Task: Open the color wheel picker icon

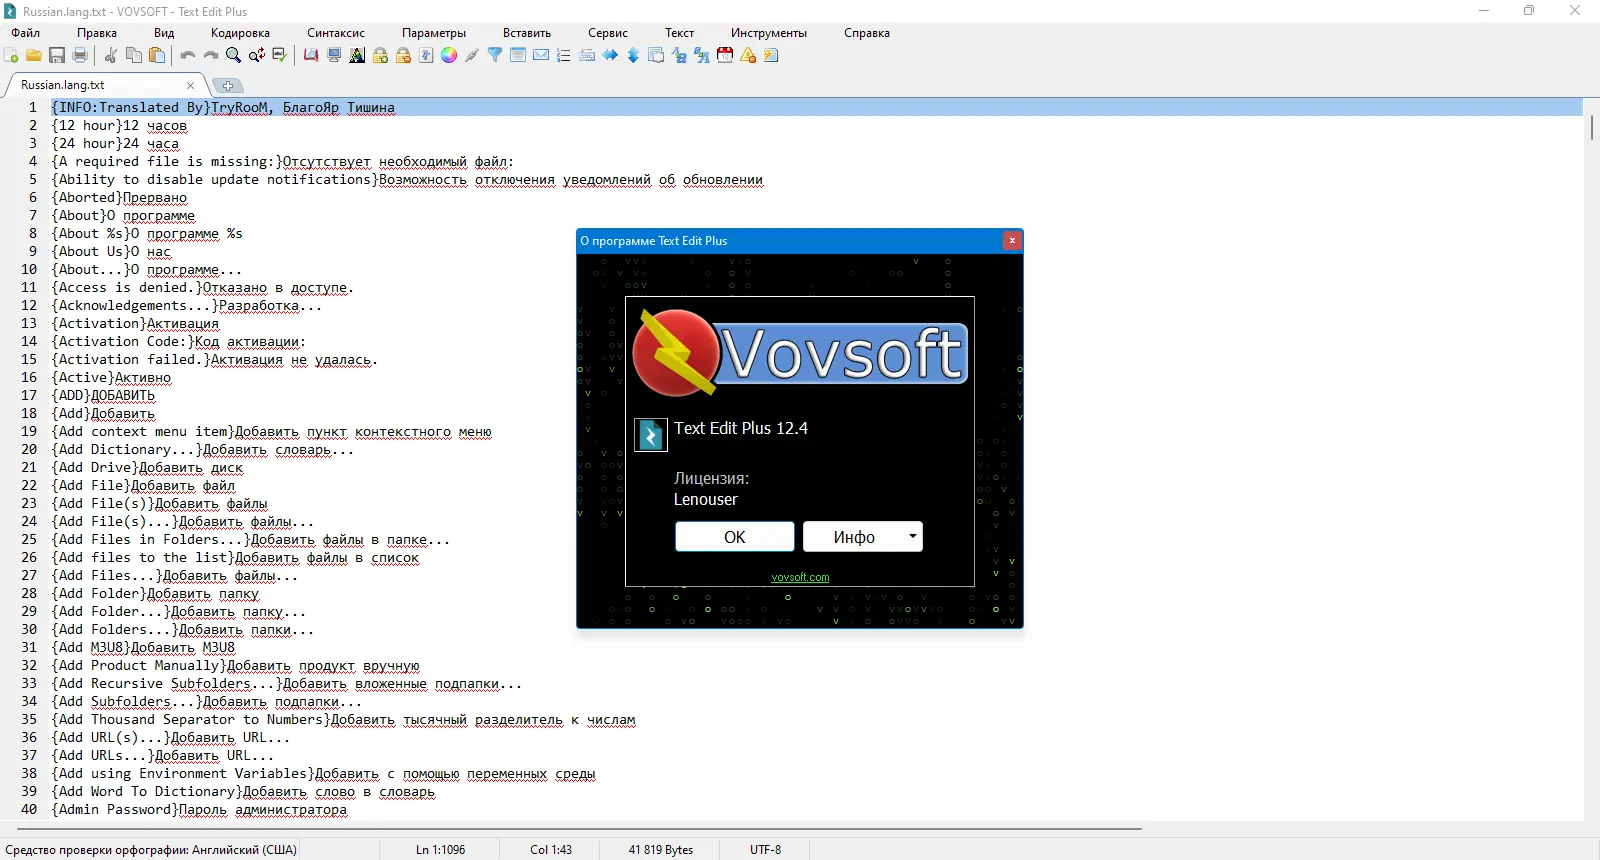Action: [x=449, y=56]
